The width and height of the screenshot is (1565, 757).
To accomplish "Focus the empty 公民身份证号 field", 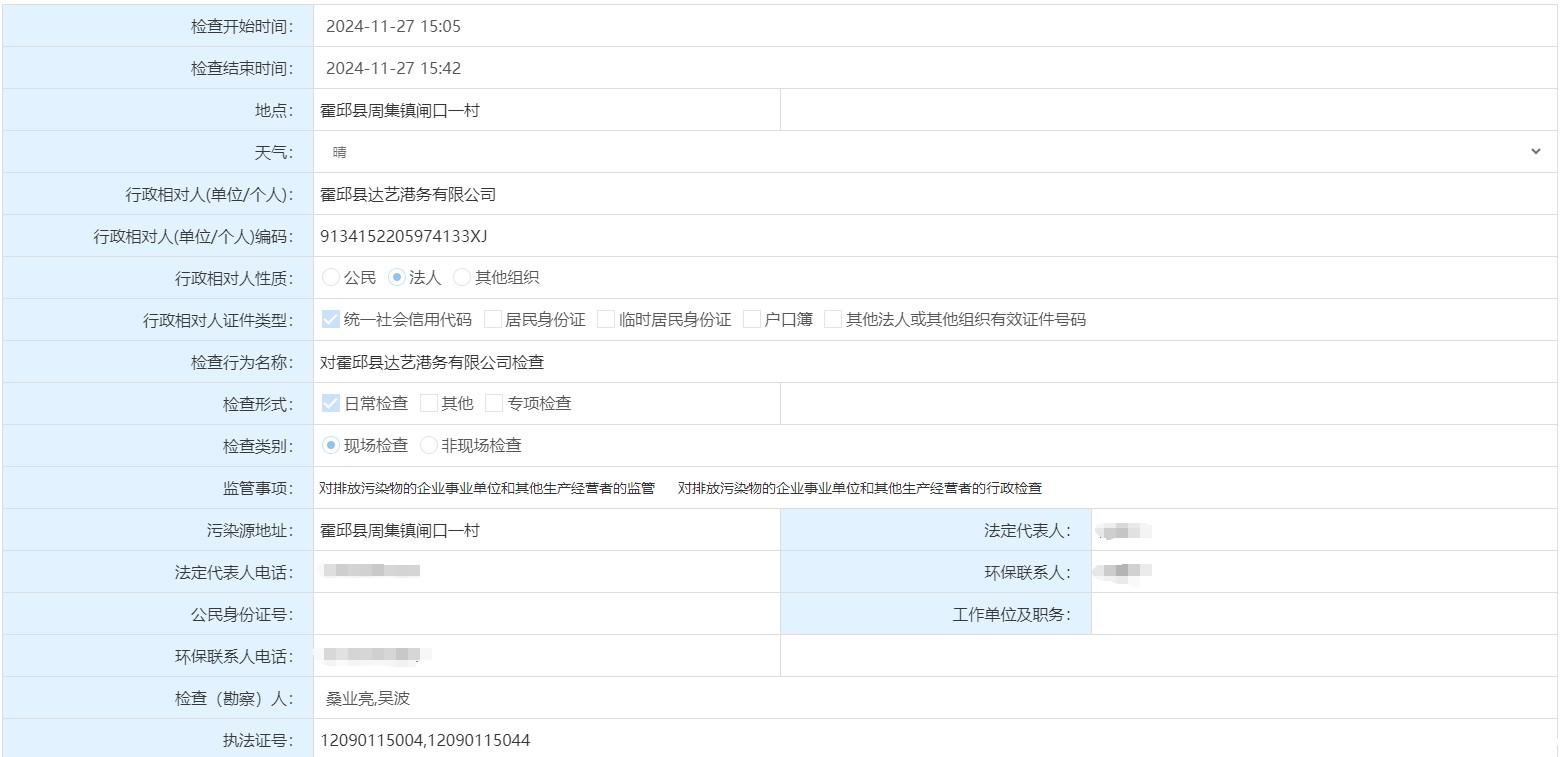I will 546,614.
